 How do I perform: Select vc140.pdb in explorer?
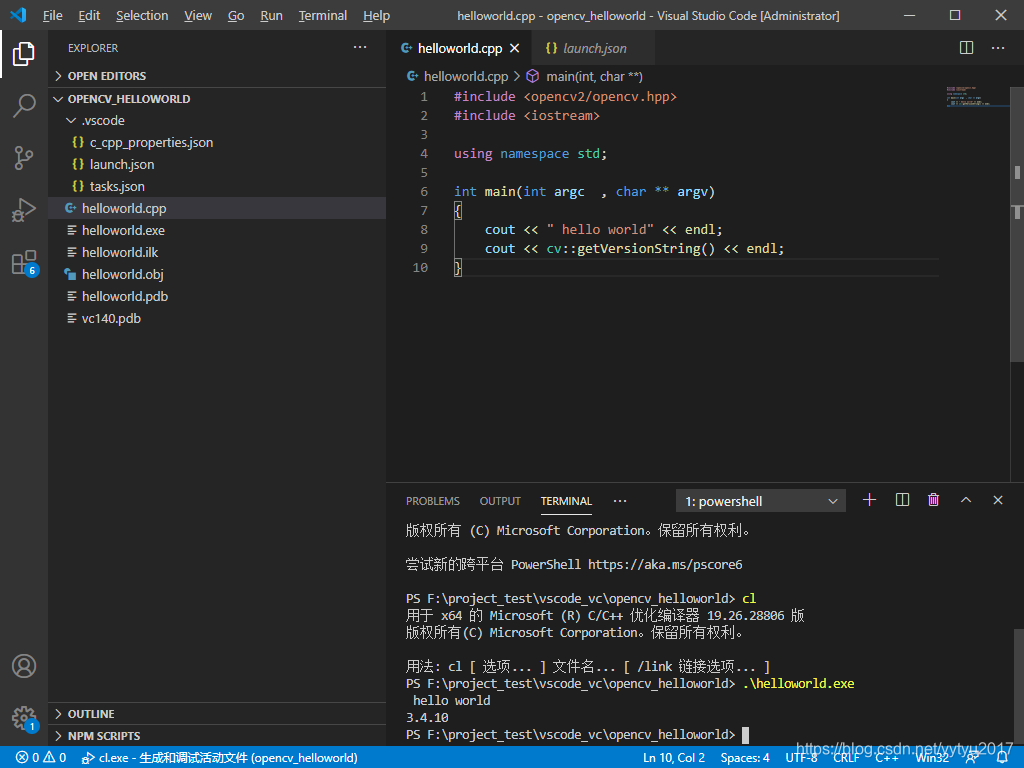[x=217, y=318]
